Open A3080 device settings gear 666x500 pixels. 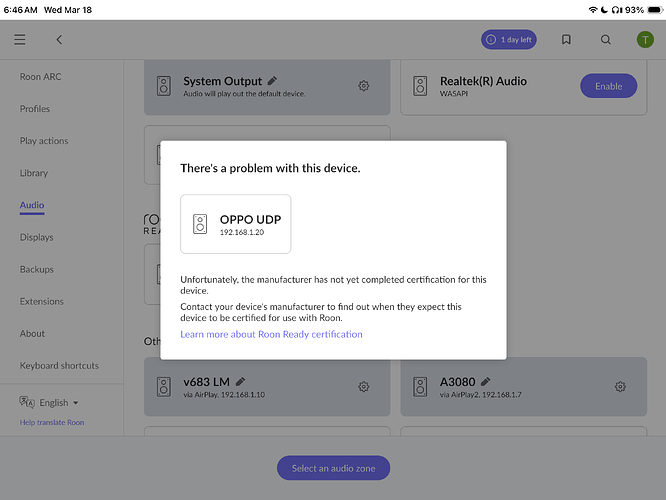(620, 387)
